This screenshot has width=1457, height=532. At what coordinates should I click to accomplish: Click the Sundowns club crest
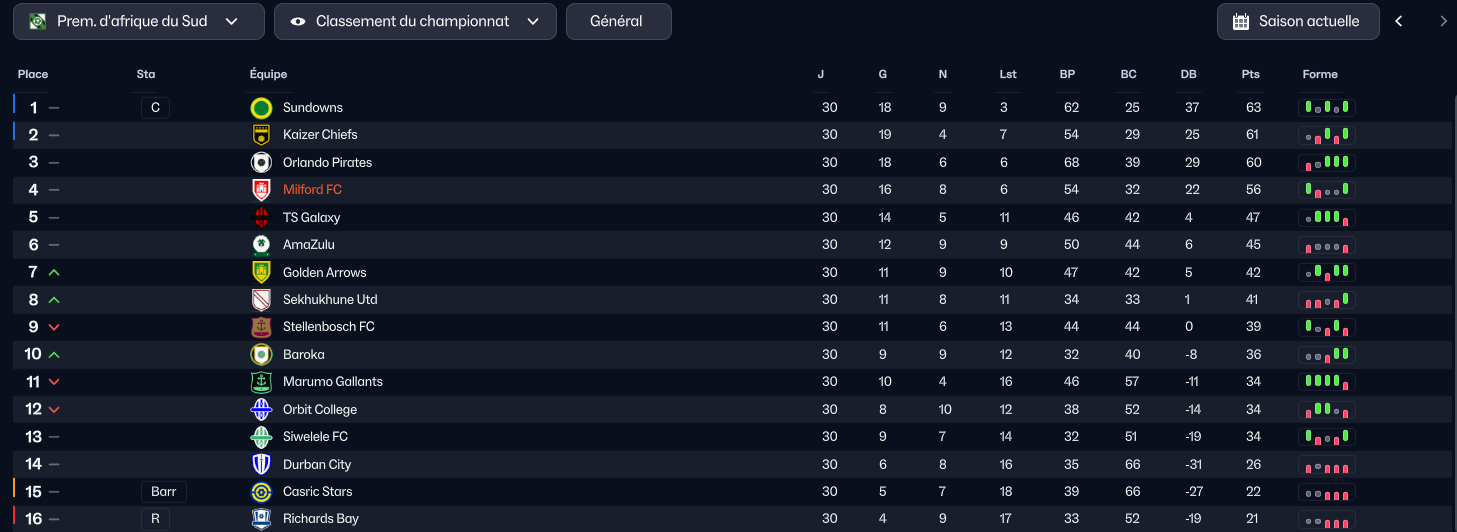click(x=261, y=108)
